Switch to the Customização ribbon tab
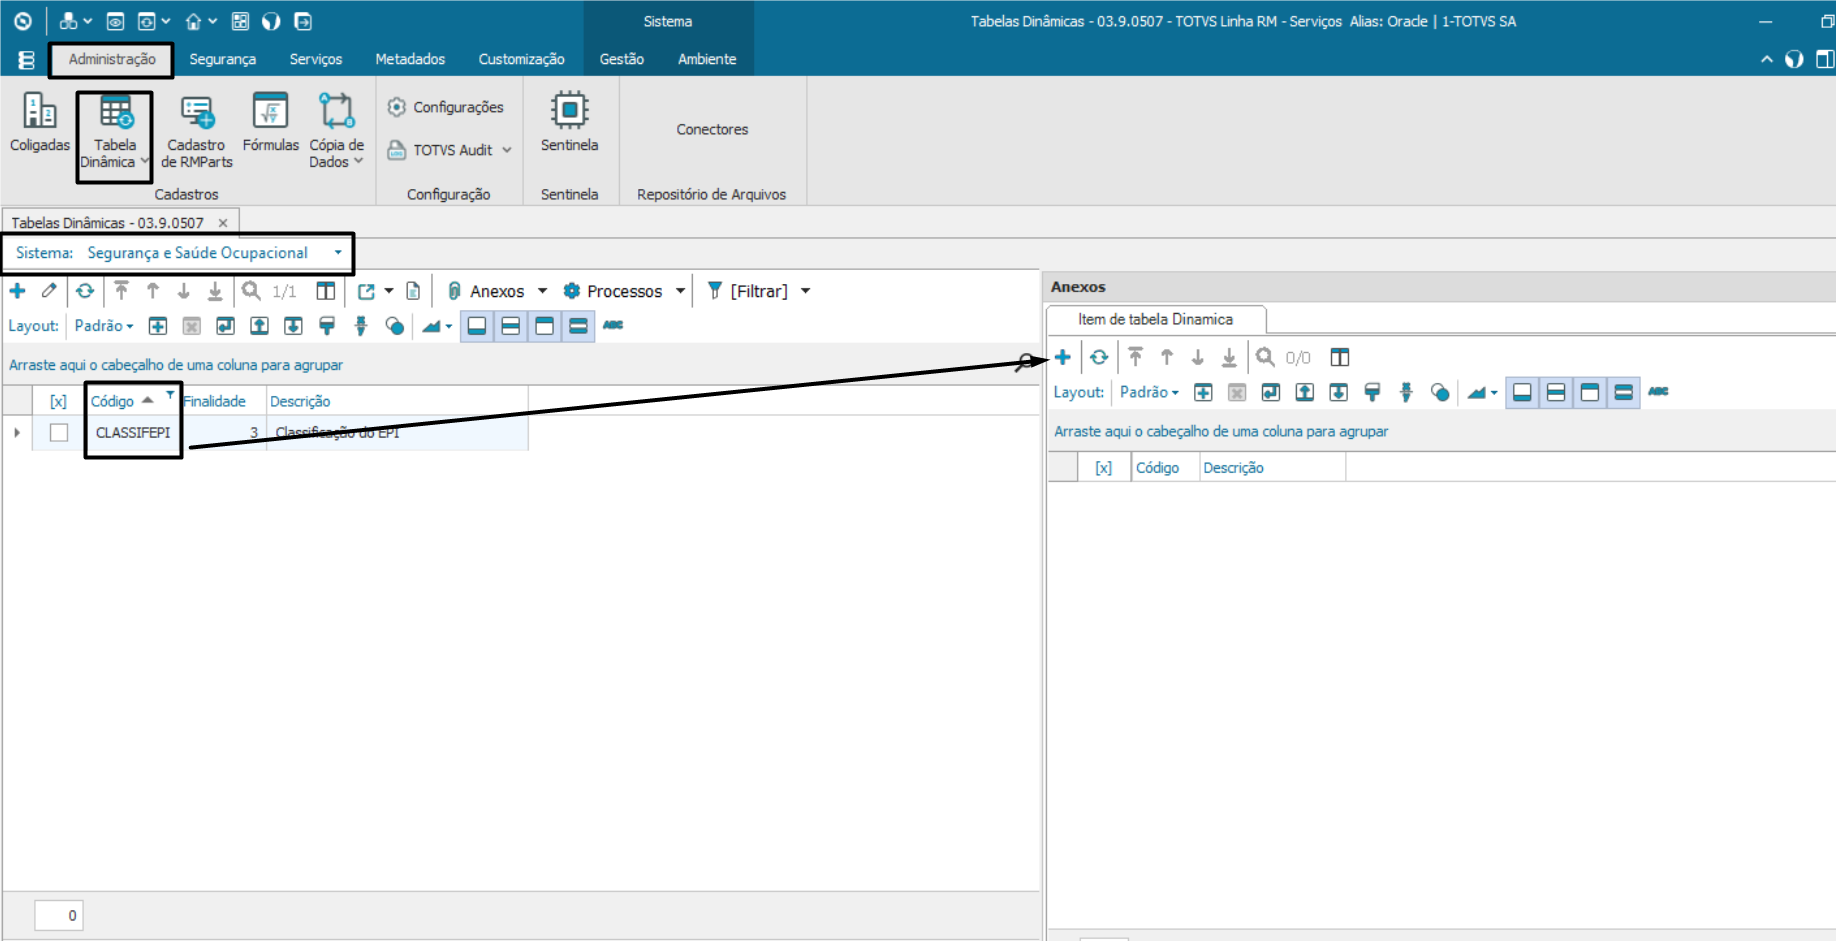This screenshot has height=941, width=1836. [521, 59]
